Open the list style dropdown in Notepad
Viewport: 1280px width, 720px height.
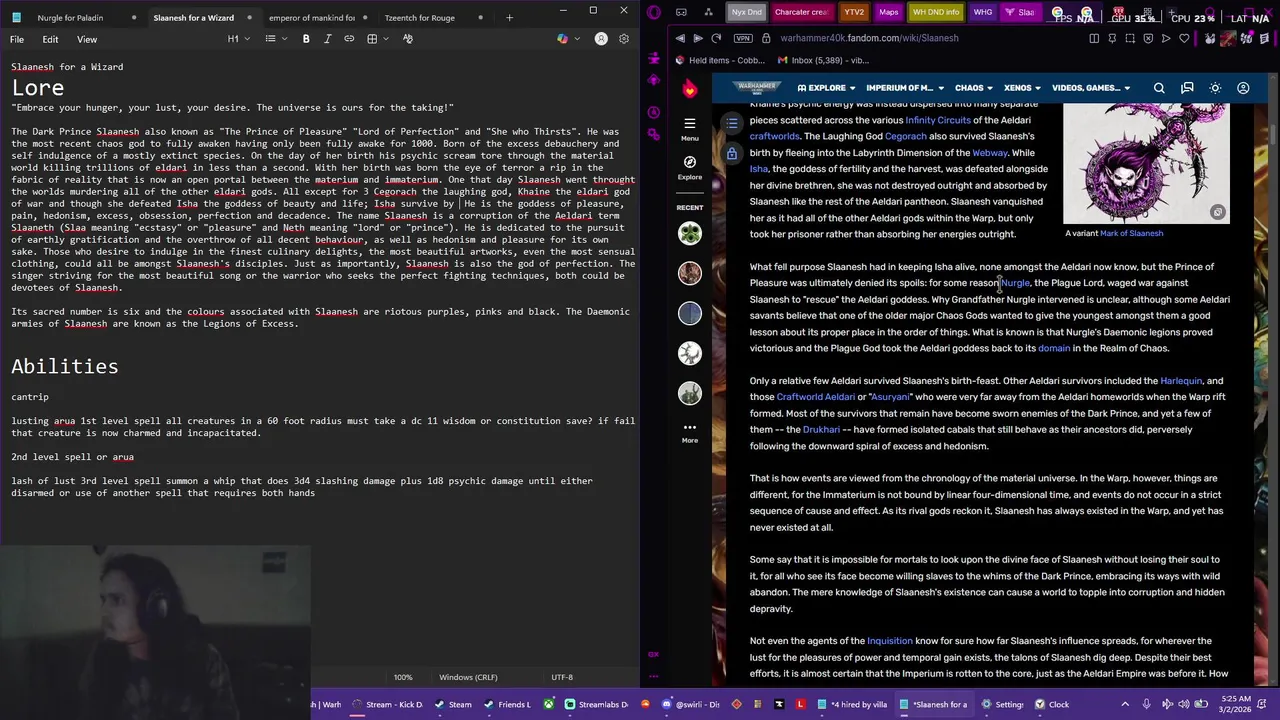[274, 39]
